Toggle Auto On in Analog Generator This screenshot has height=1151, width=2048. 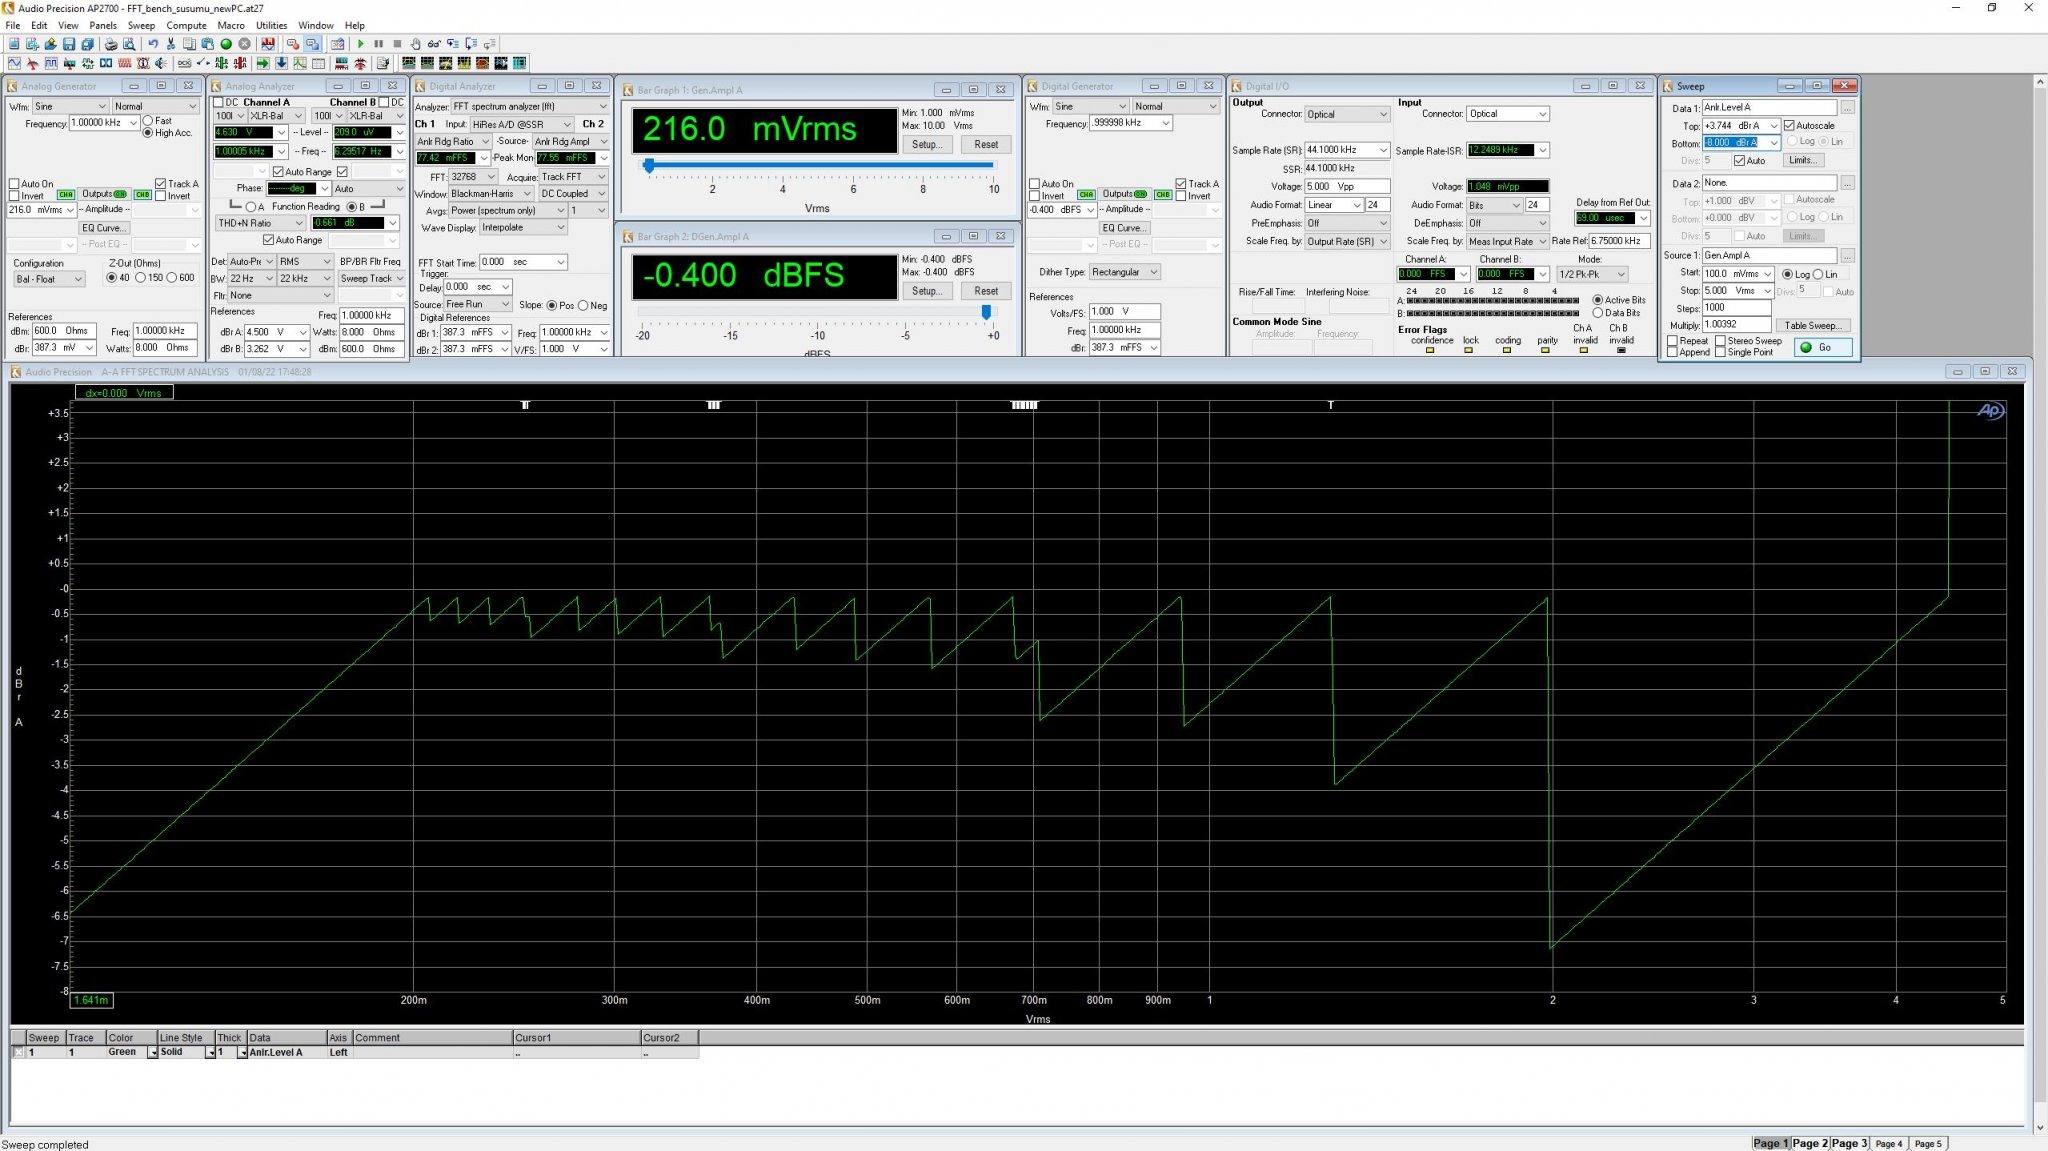tap(14, 184)
